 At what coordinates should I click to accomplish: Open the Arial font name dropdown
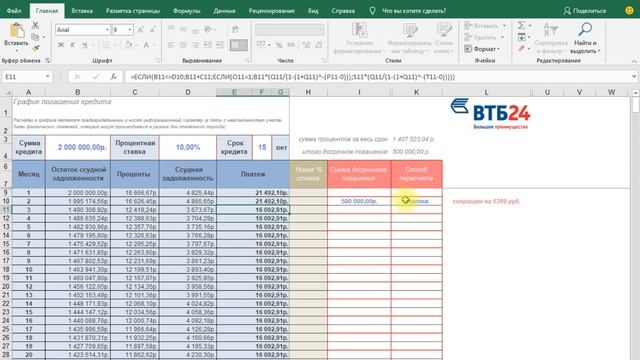click(x=107, y=30)
